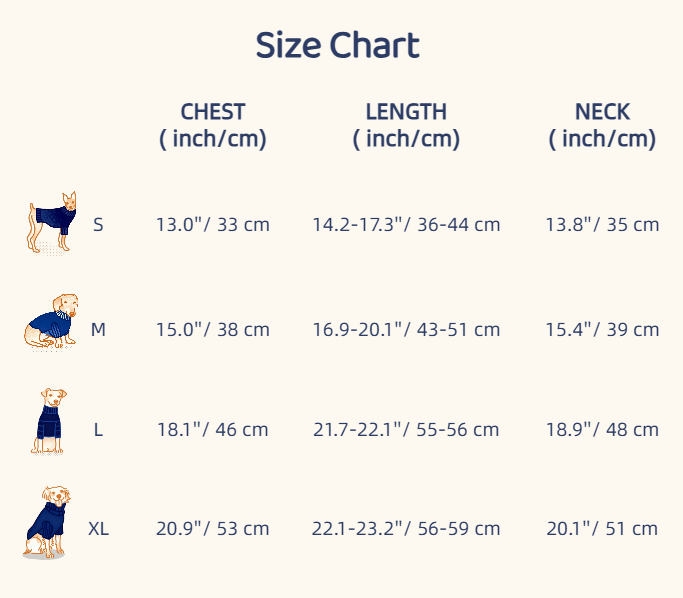Screen dimensions: 683x598
Task: Select the M size label
Action: click(x=98, y=329)
